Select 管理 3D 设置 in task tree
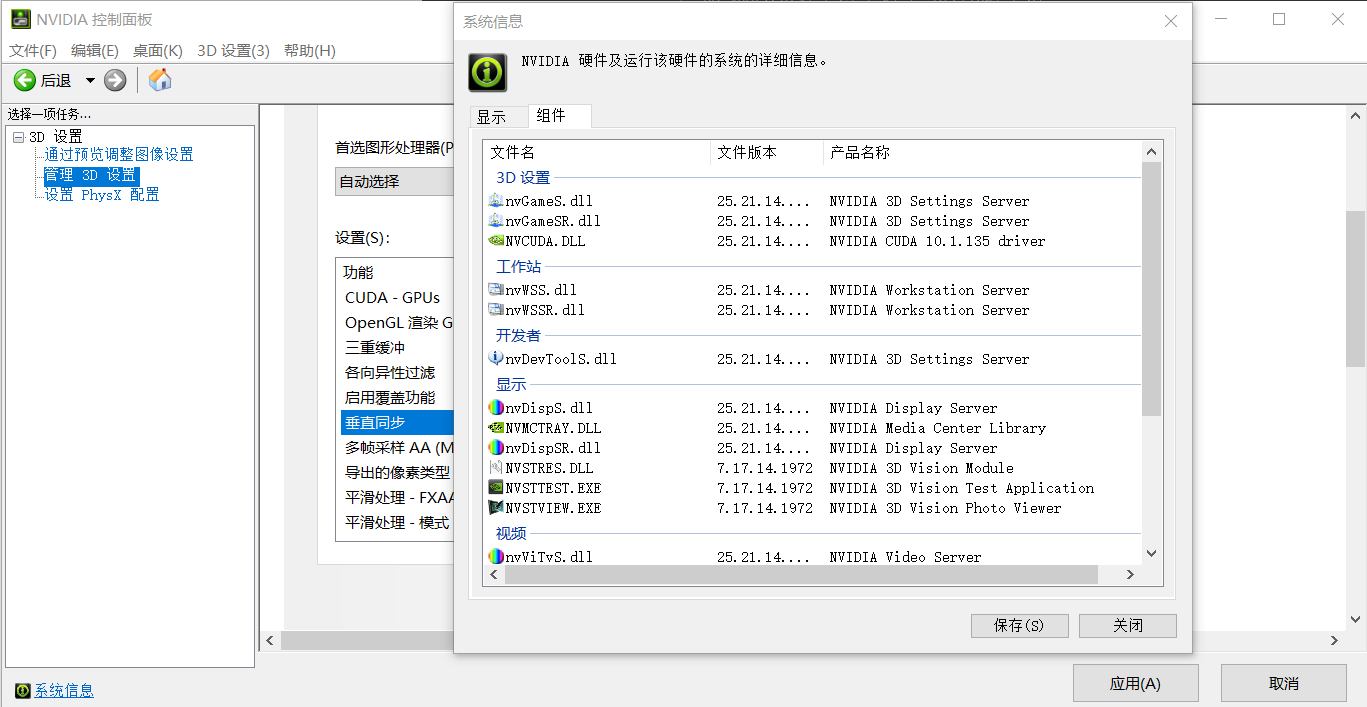Image resolution: width=1367 pixels, height=707 pixels. pos(90,175)
